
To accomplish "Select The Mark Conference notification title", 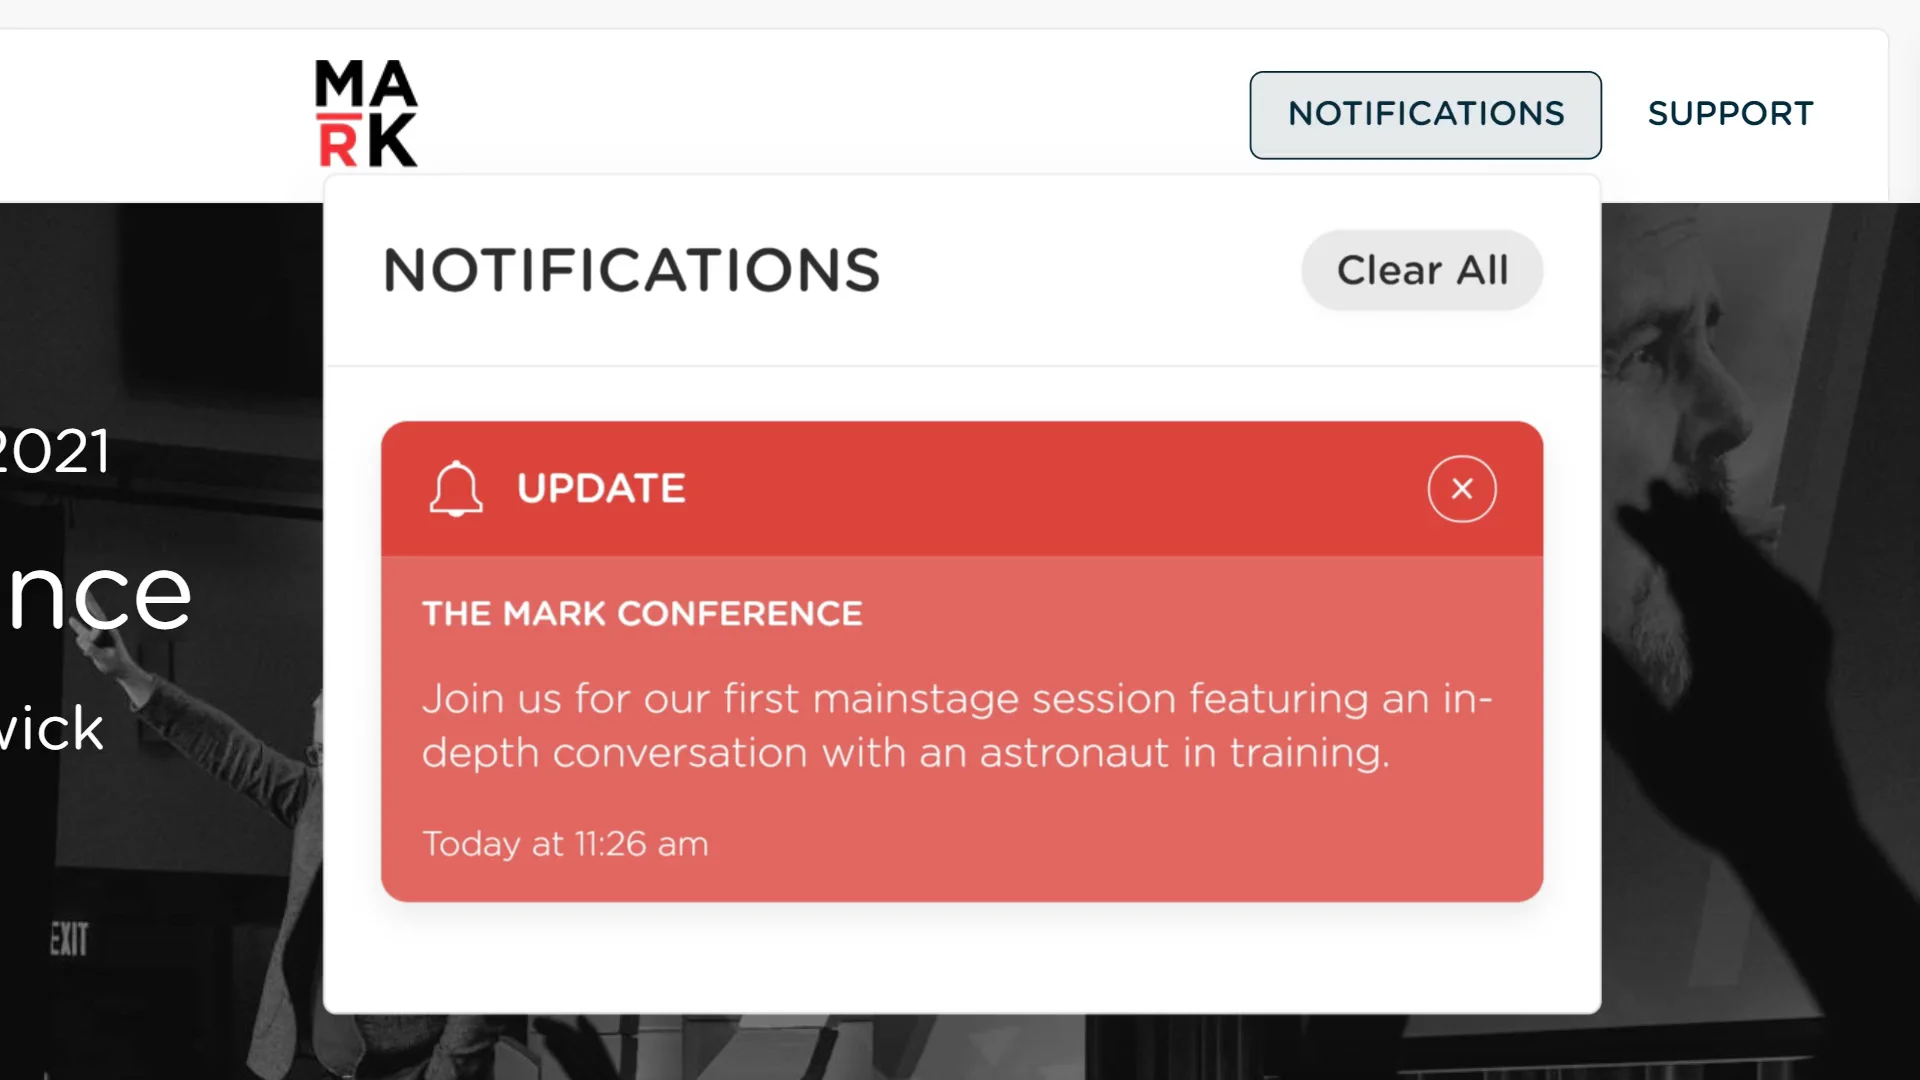I will [642, 614].
